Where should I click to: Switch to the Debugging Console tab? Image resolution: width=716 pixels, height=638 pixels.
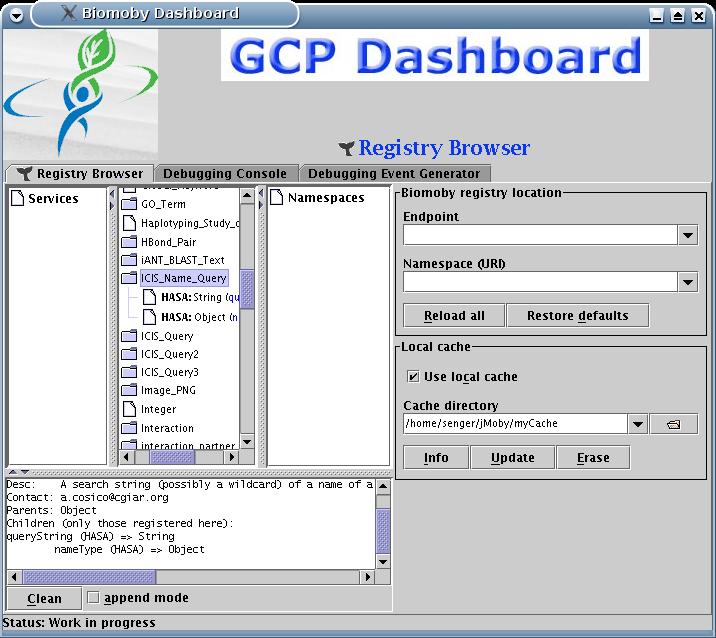tap(225, 174)
